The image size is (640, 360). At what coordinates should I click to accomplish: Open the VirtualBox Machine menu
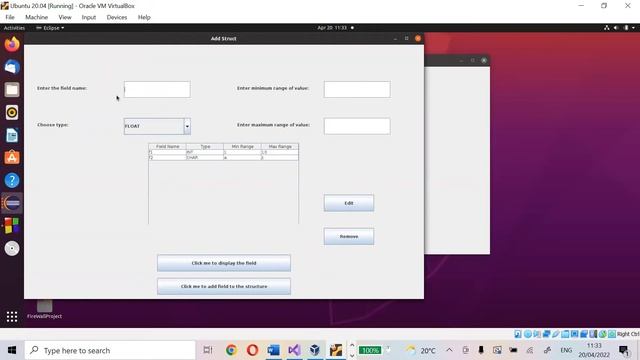tap(36, 17)
